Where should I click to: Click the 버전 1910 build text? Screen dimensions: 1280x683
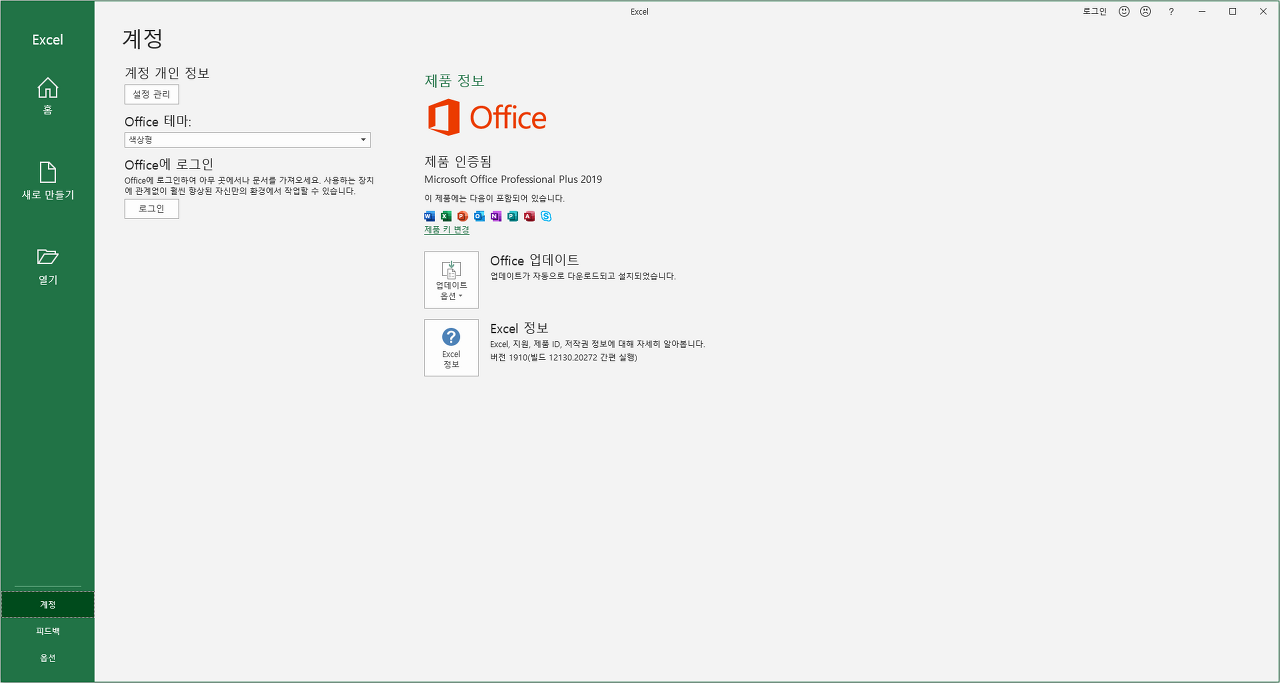pos(563,357)
